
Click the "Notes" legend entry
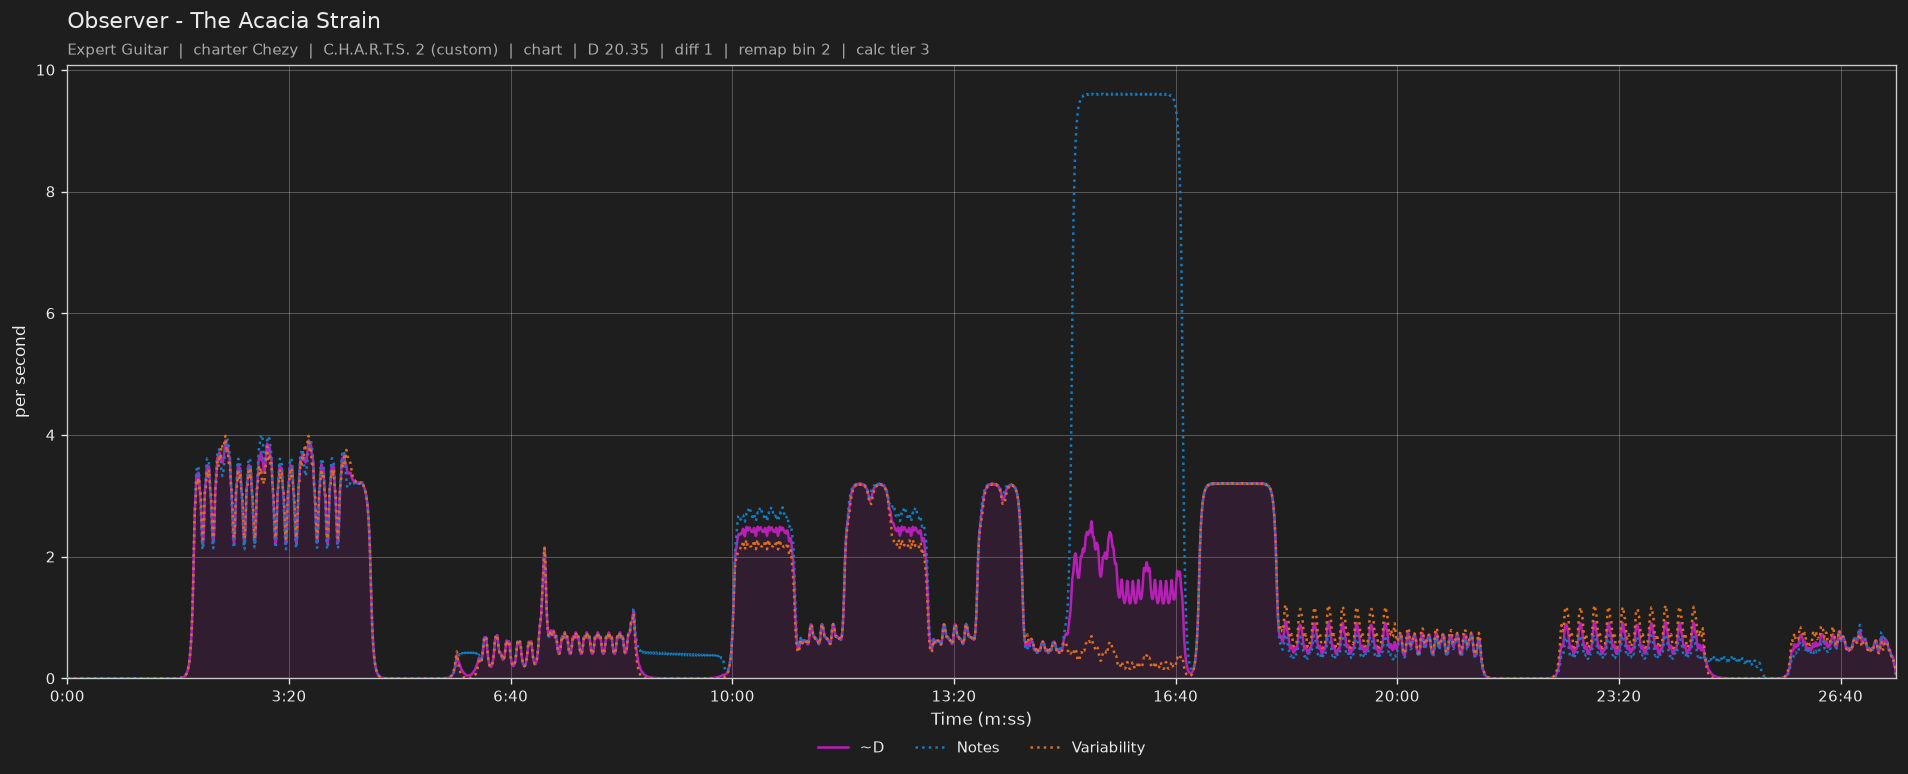[x=957, y=748]
